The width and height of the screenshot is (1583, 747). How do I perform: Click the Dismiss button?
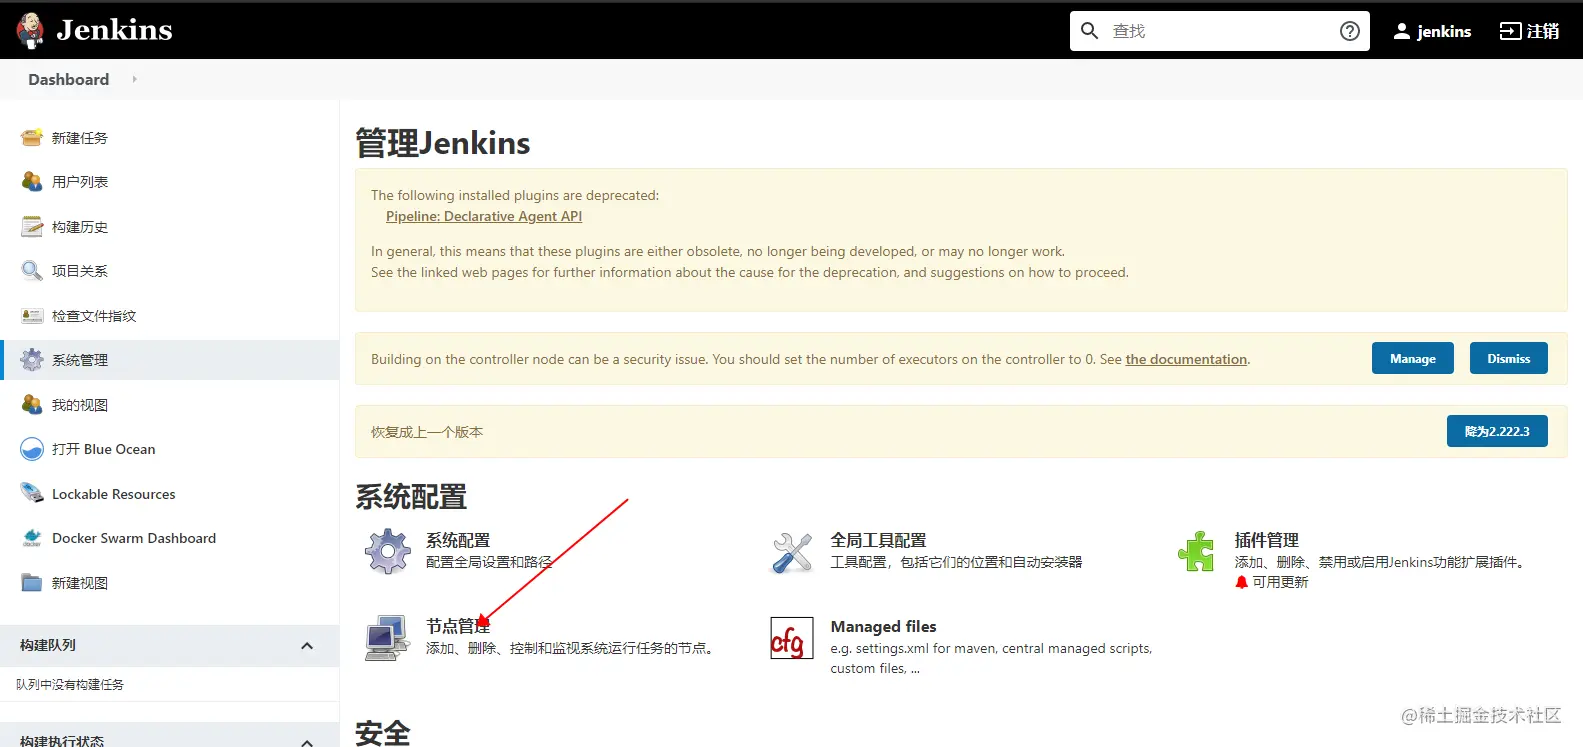(x=1508, y=359)
